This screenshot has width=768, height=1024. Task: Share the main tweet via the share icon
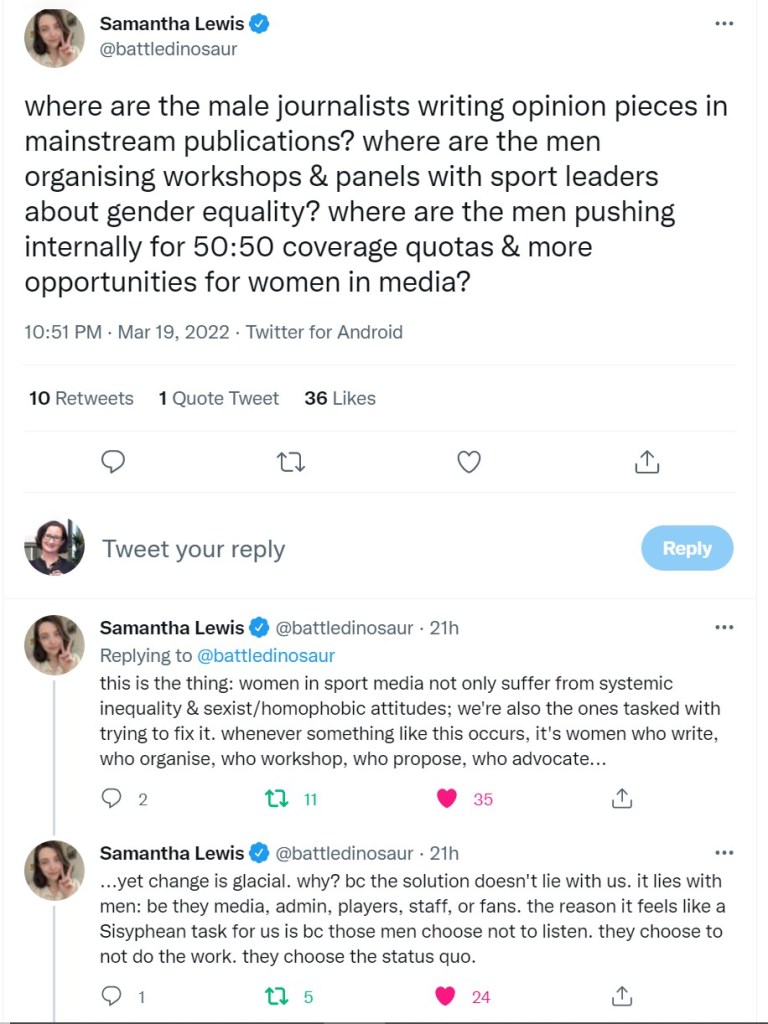click(x=646, y=461)
